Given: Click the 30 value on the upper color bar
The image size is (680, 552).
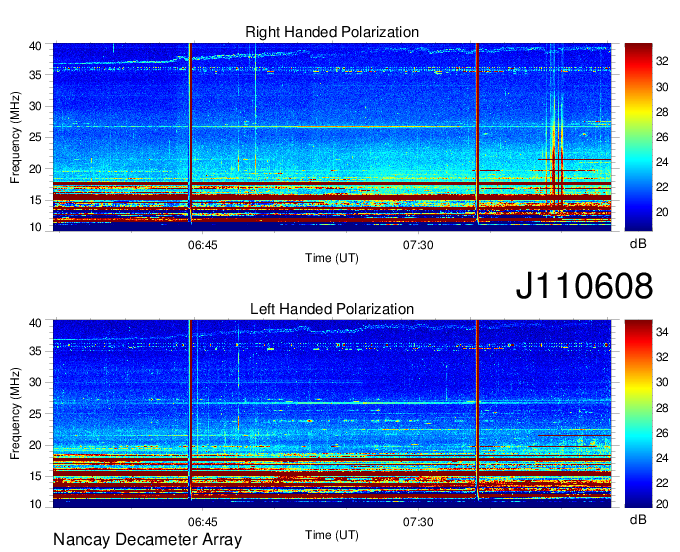Looking at the screenshot, I should (662, 87).
